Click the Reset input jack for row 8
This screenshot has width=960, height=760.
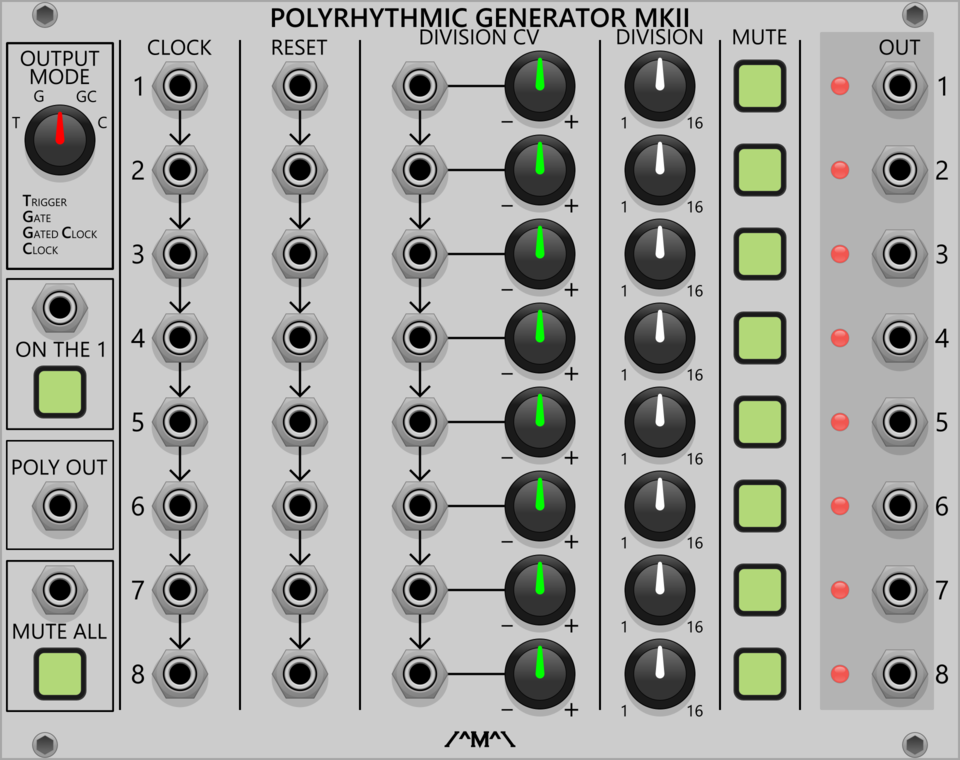(x=300, y=674)
